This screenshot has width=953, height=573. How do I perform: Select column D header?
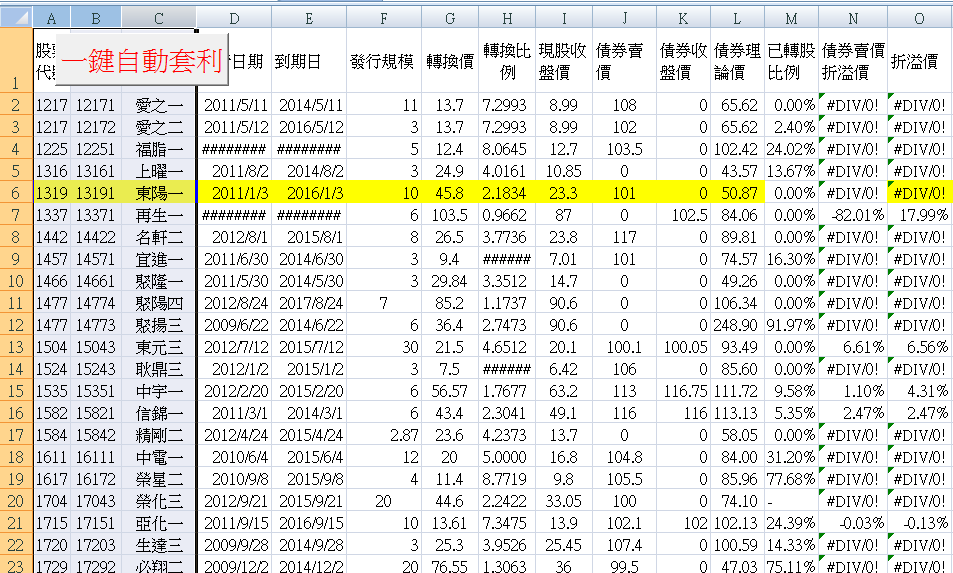[233, 18]
